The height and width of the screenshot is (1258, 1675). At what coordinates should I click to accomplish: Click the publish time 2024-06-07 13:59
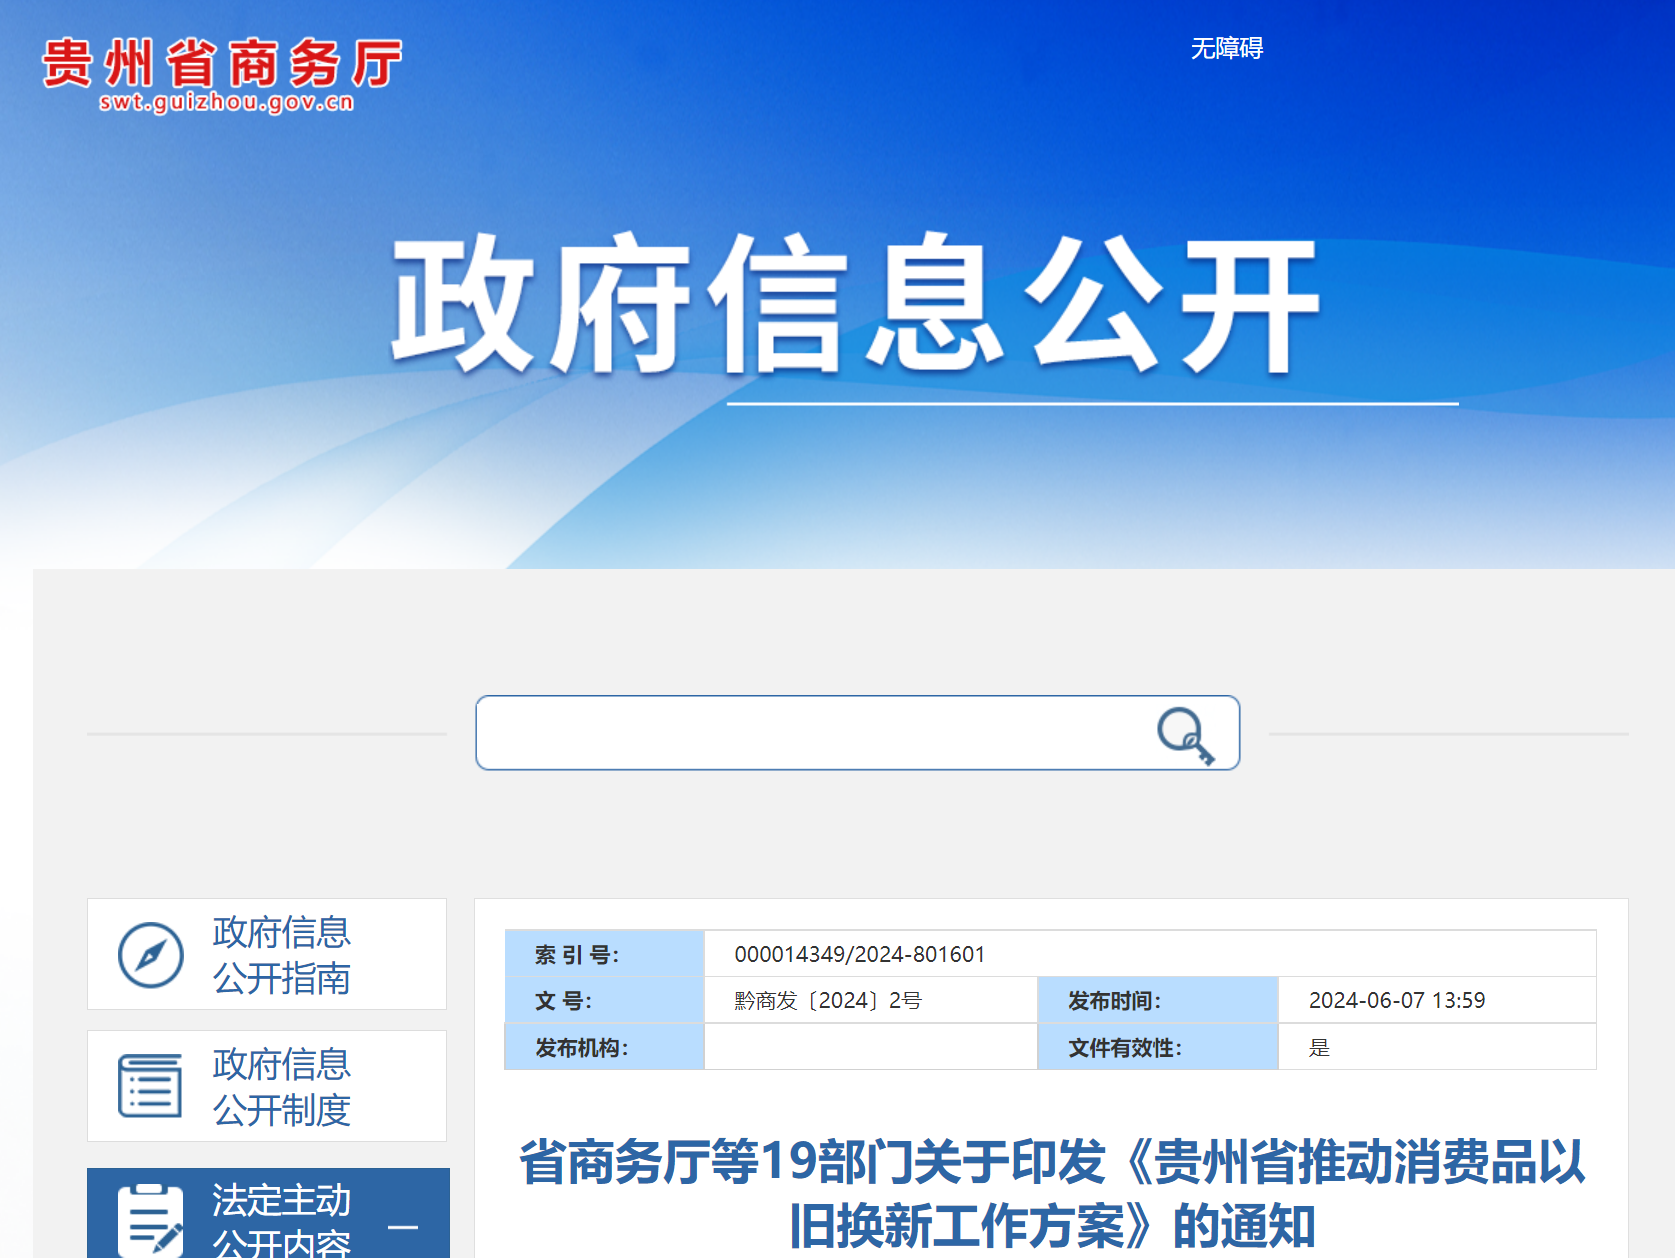point(1396,1000)
